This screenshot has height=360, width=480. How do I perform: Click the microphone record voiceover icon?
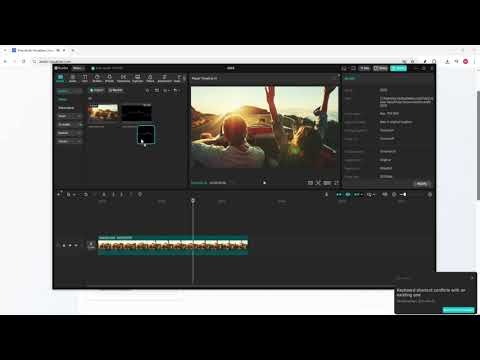(326, 194)
